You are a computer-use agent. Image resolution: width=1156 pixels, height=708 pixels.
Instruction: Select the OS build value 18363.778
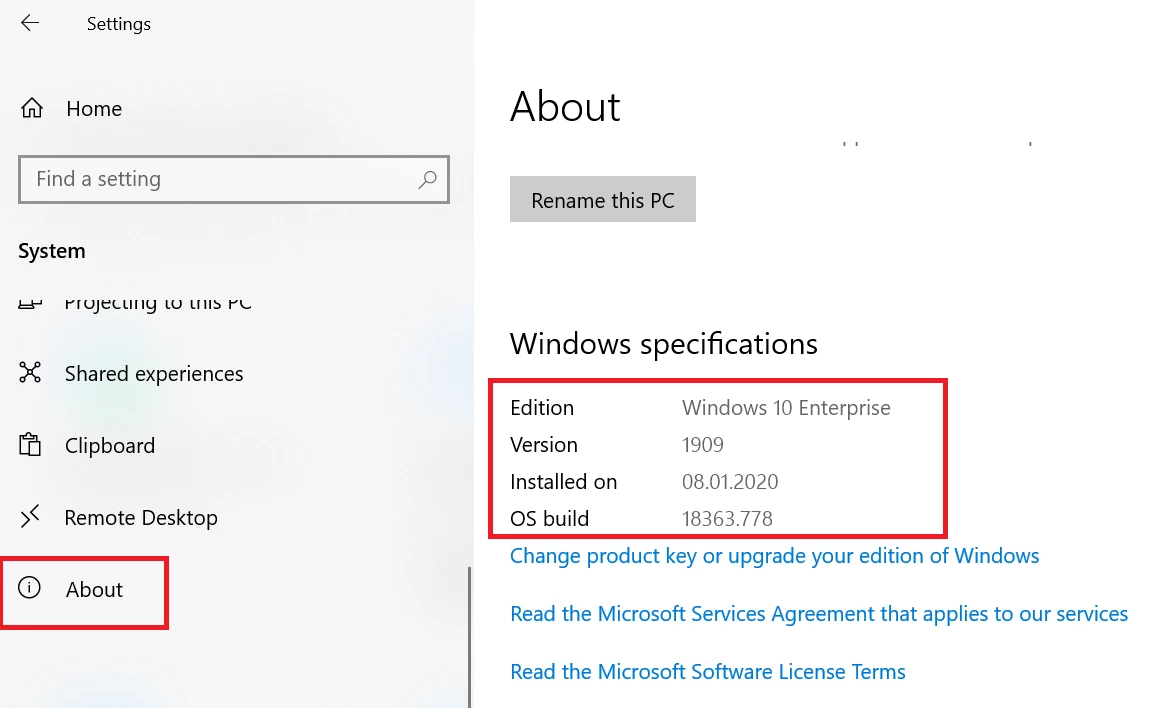(727, 518)
